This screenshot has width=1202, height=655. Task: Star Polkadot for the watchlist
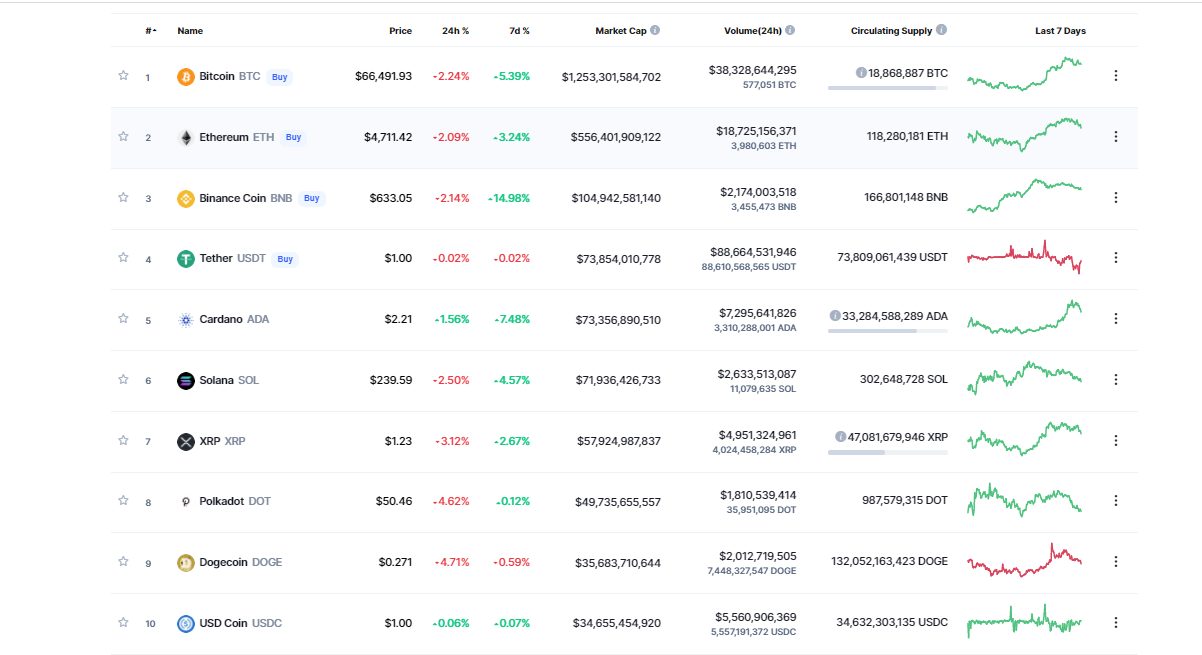pos(123,500)
